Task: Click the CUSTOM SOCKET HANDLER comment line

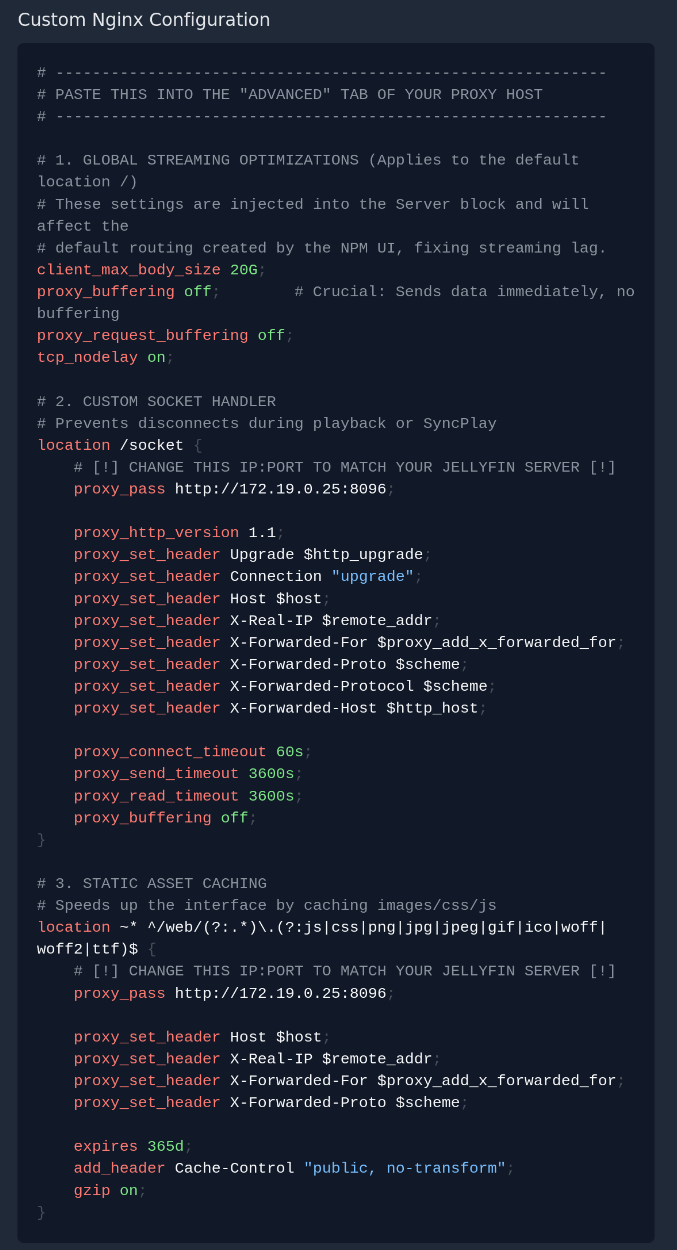Action: (156, 402)
